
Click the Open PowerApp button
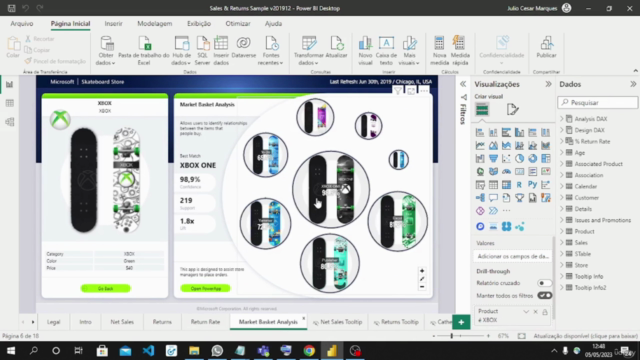[x=205, y=289]
